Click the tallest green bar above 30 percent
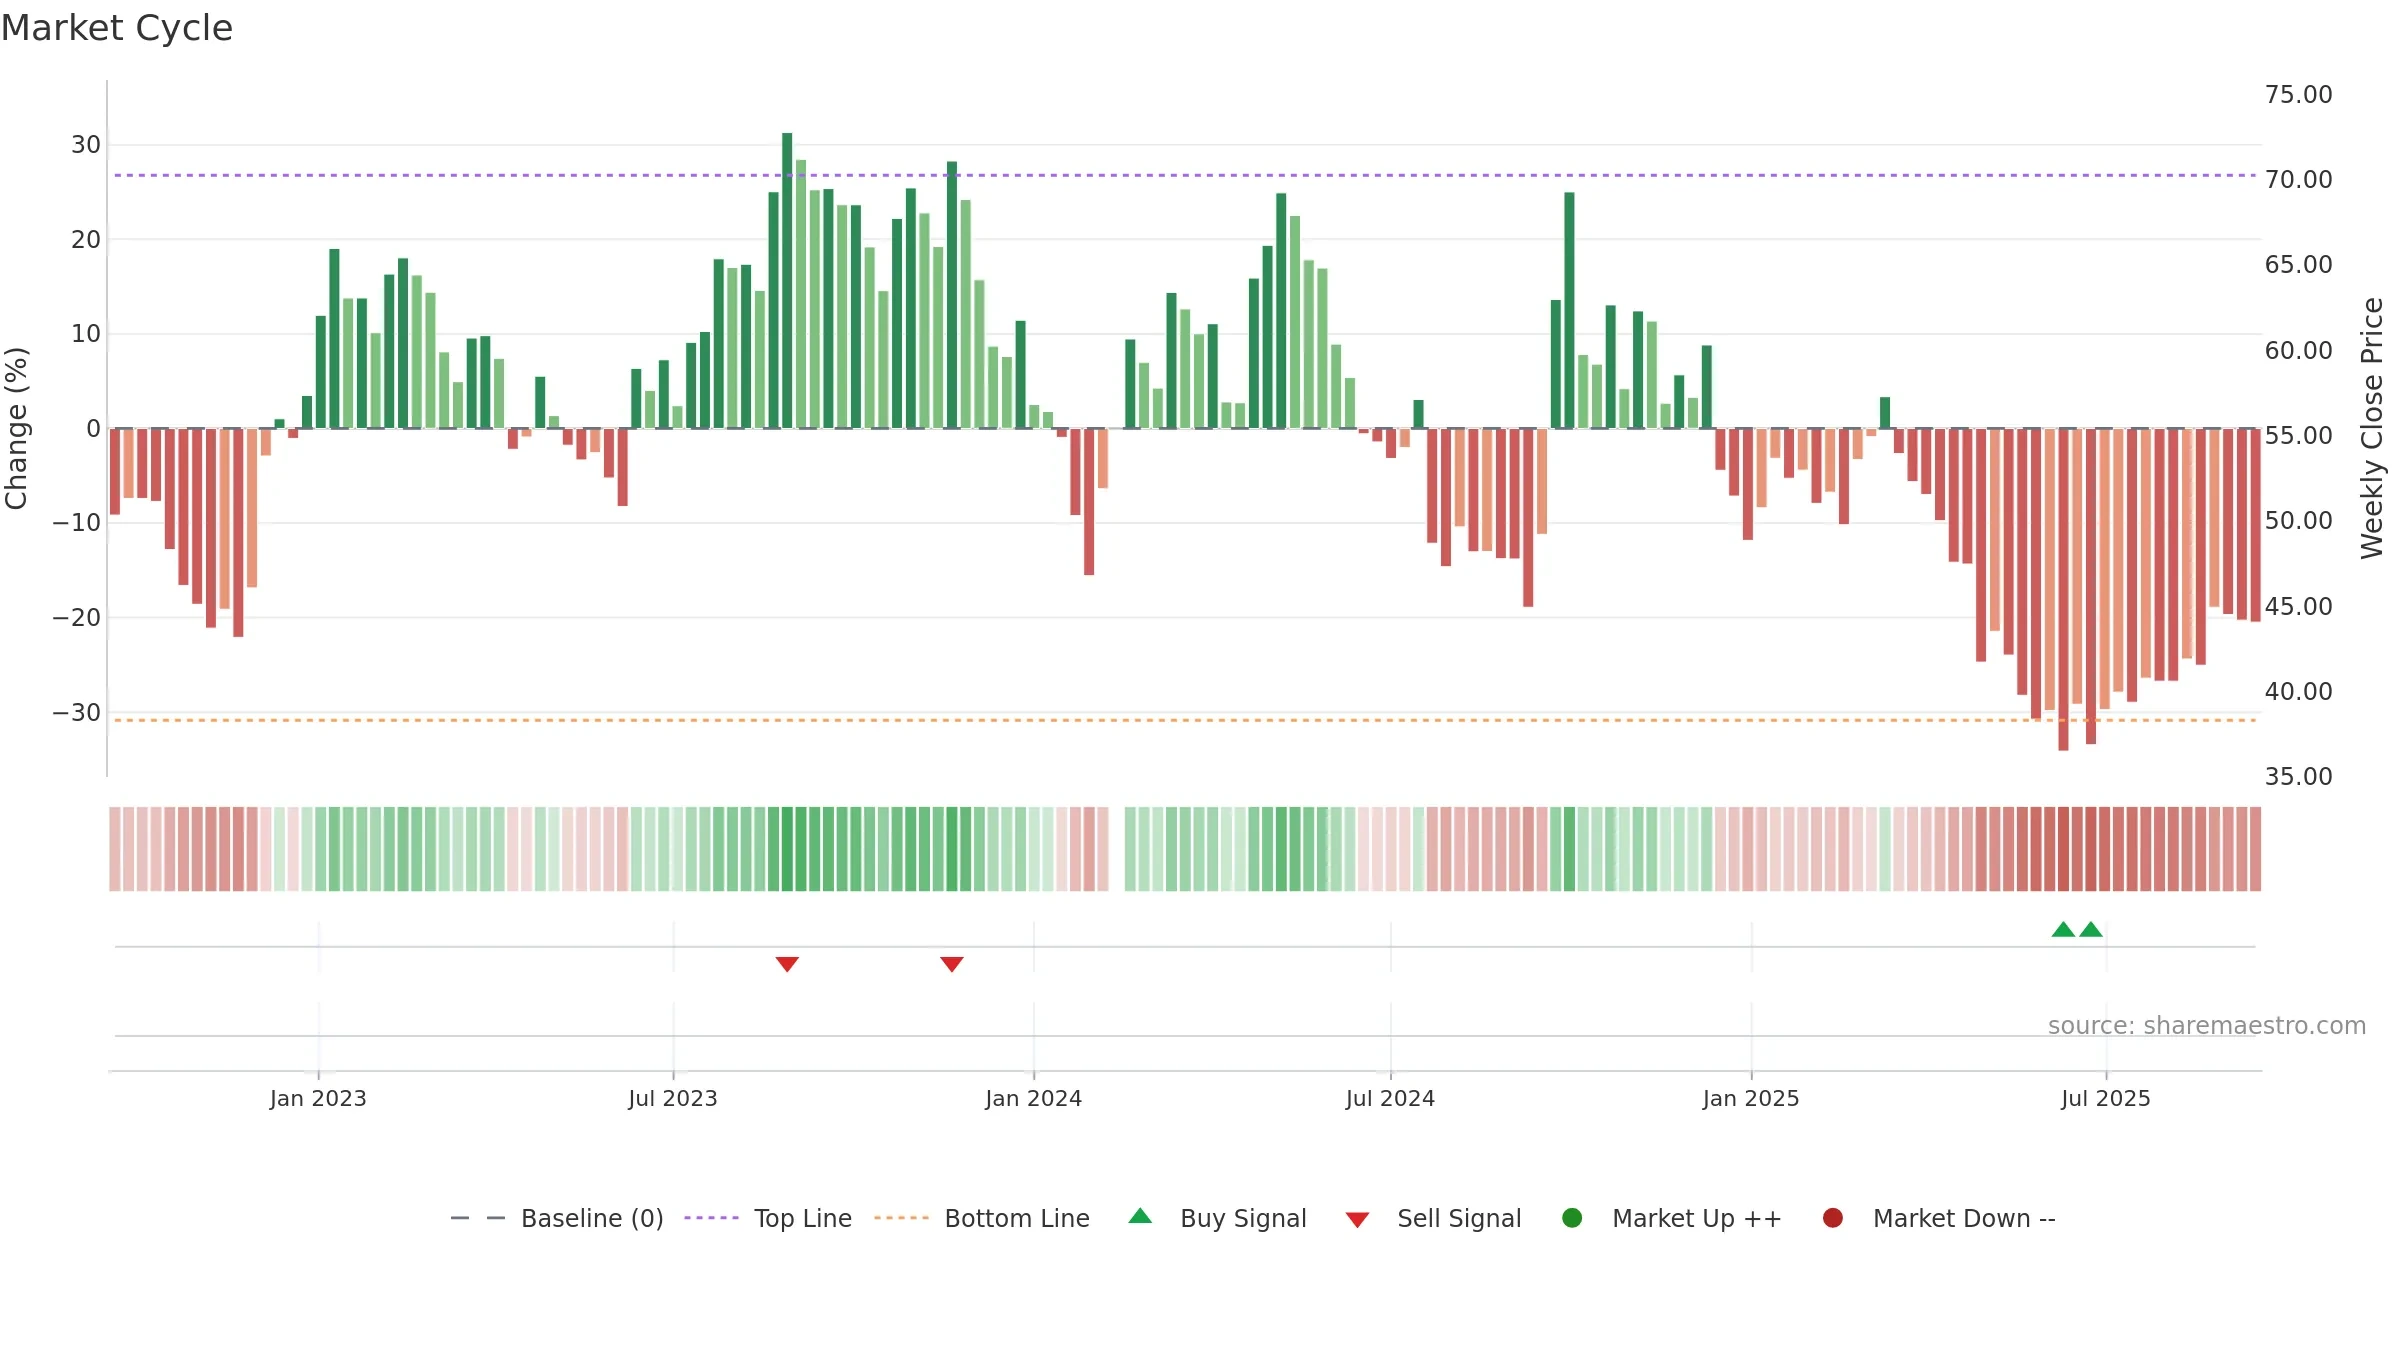The image size is (2400, 1350). tap(787, 280)
